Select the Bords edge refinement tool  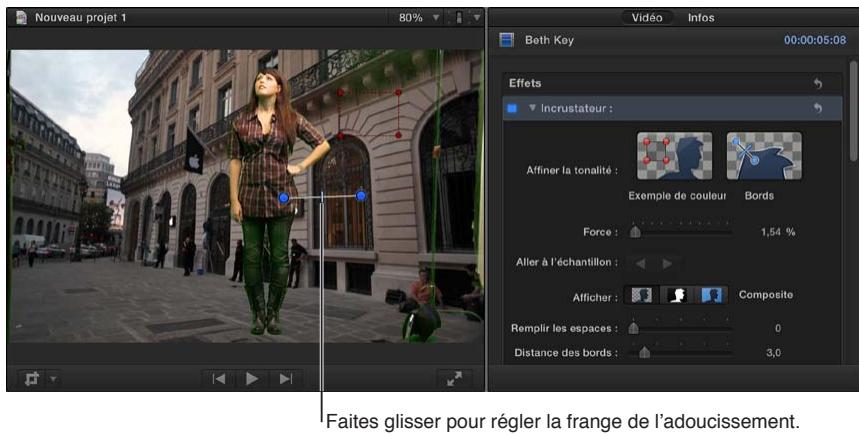[x=764, y=156]
